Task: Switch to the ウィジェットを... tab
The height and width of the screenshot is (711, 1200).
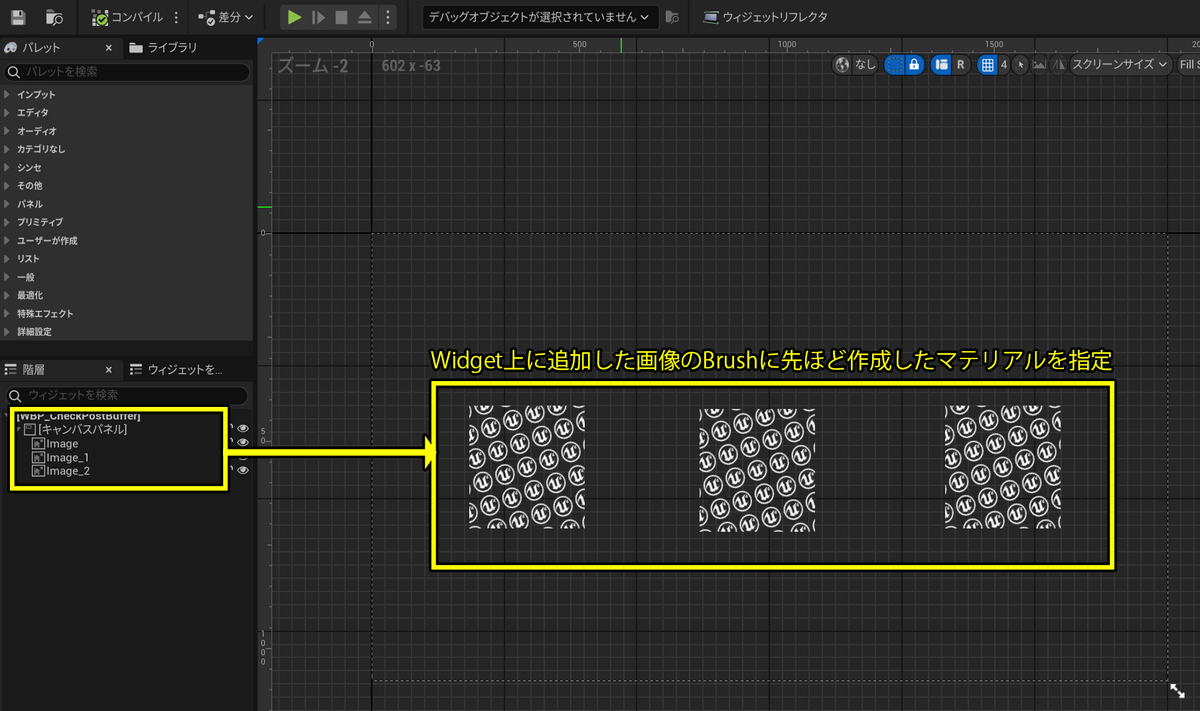Action: pos(178,370)
